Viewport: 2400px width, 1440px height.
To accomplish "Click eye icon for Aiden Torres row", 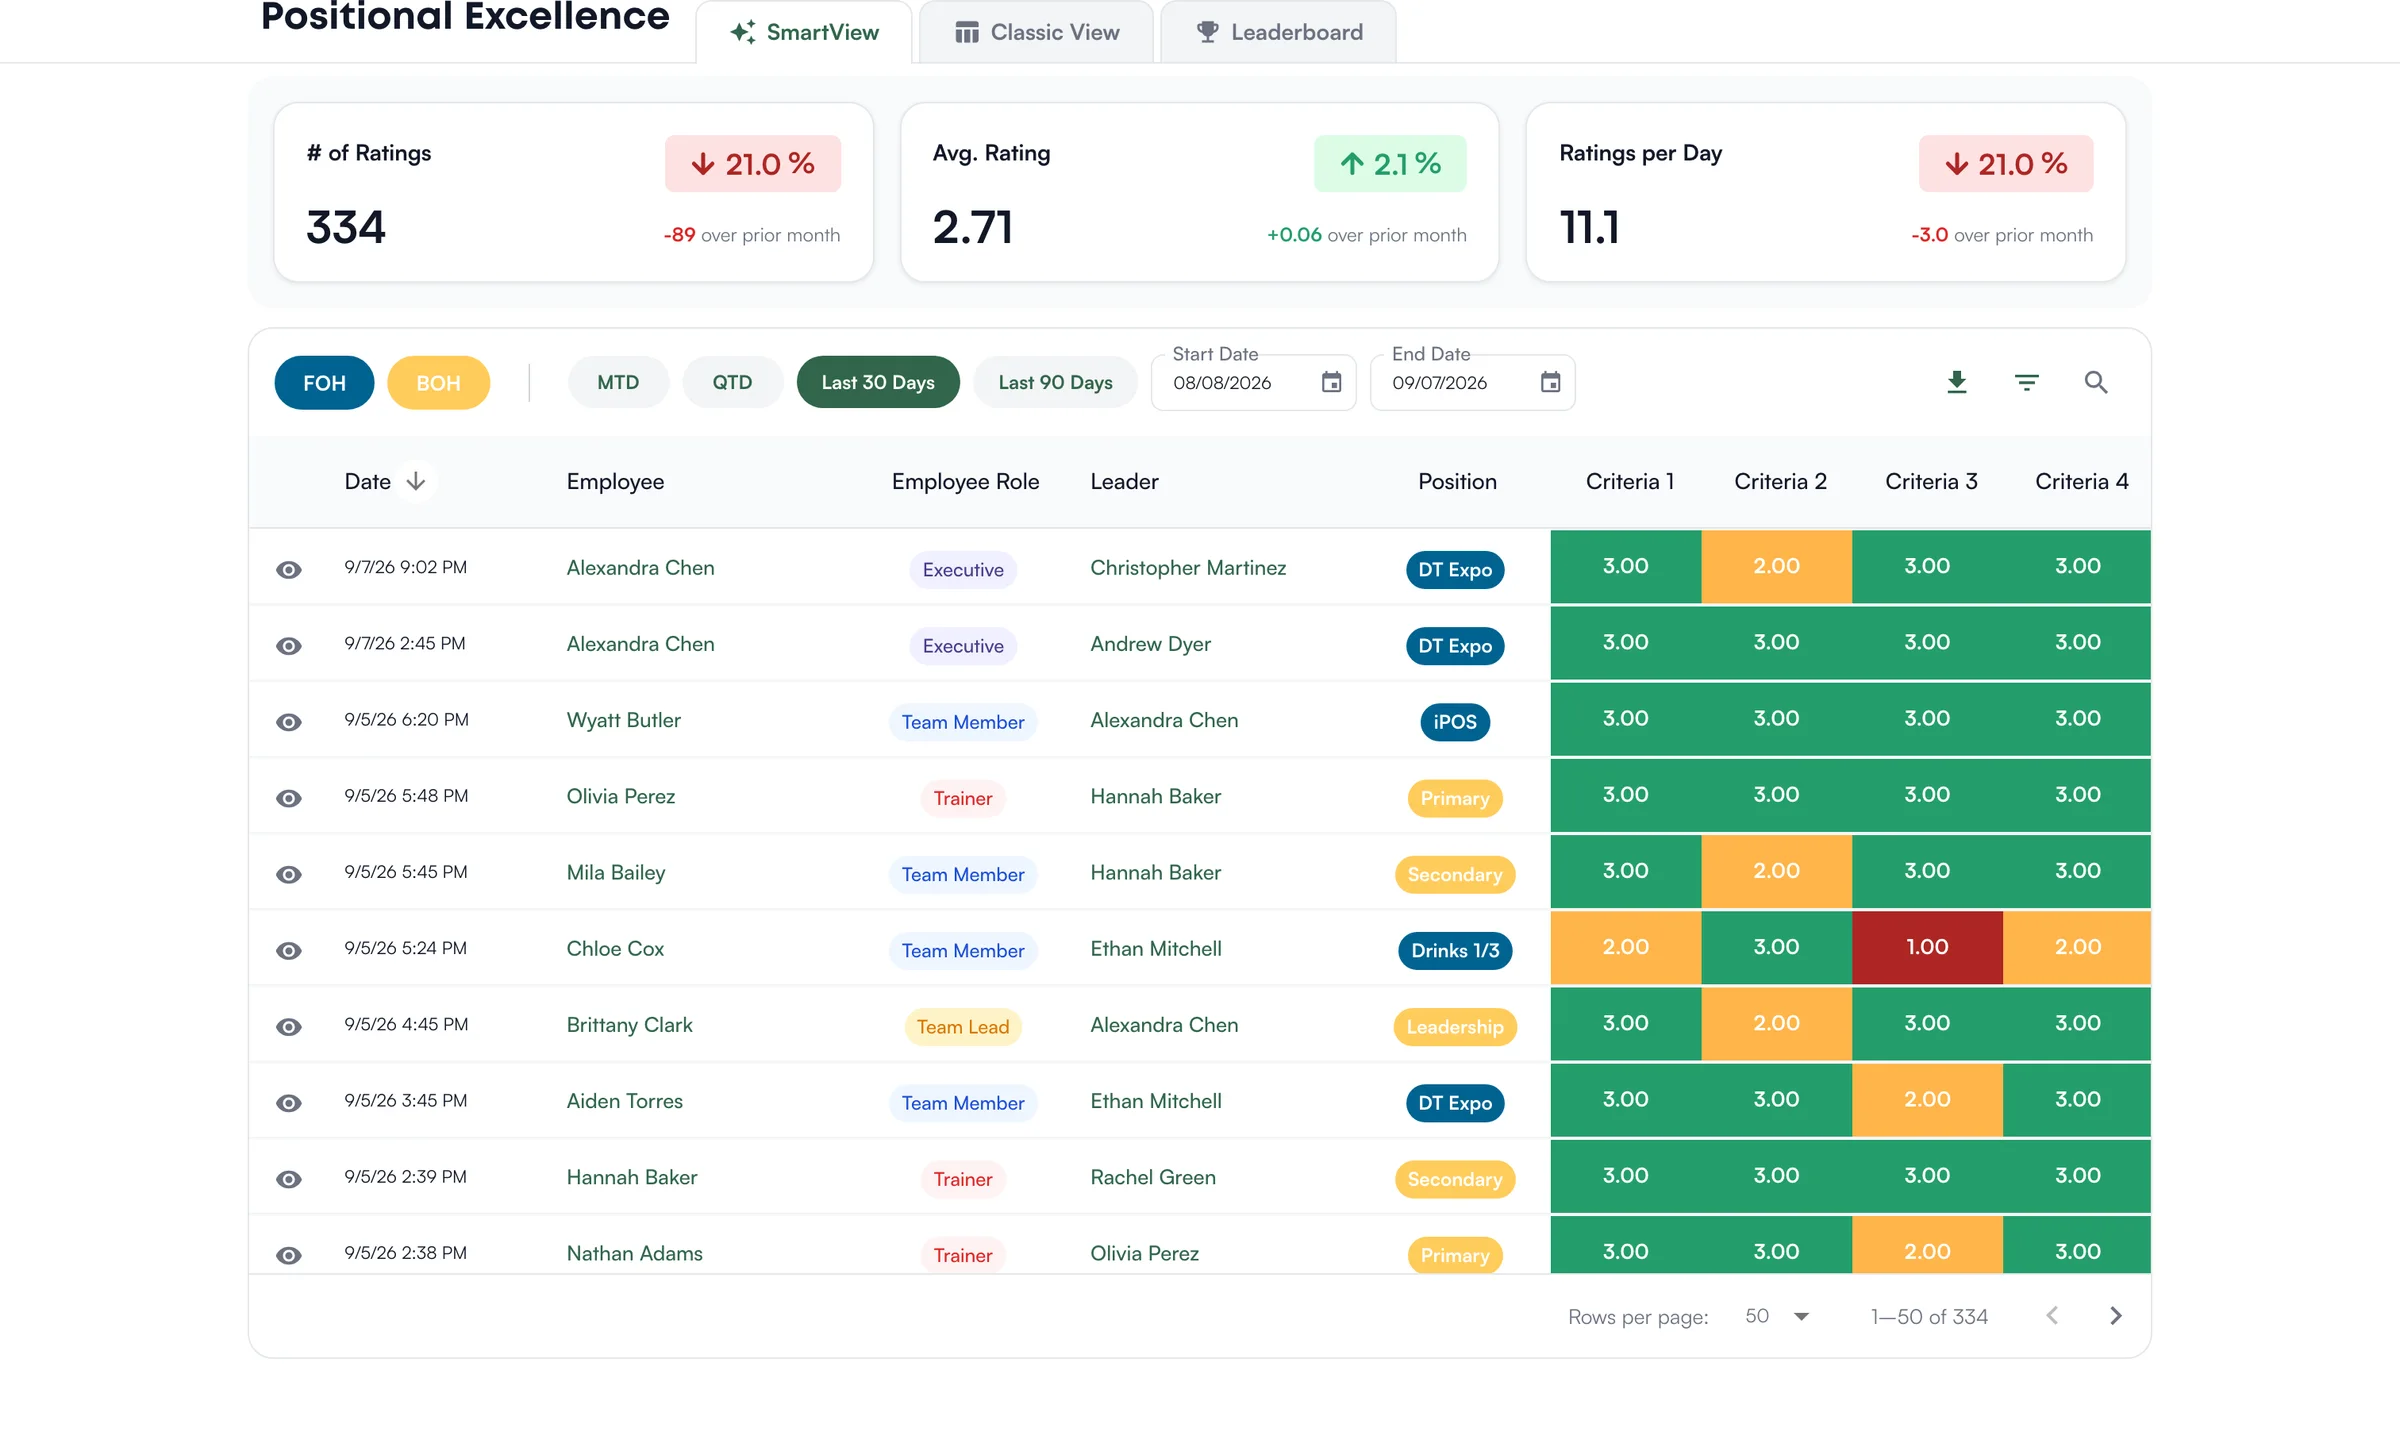I will pyautogui.click(x=289, y=1103).
